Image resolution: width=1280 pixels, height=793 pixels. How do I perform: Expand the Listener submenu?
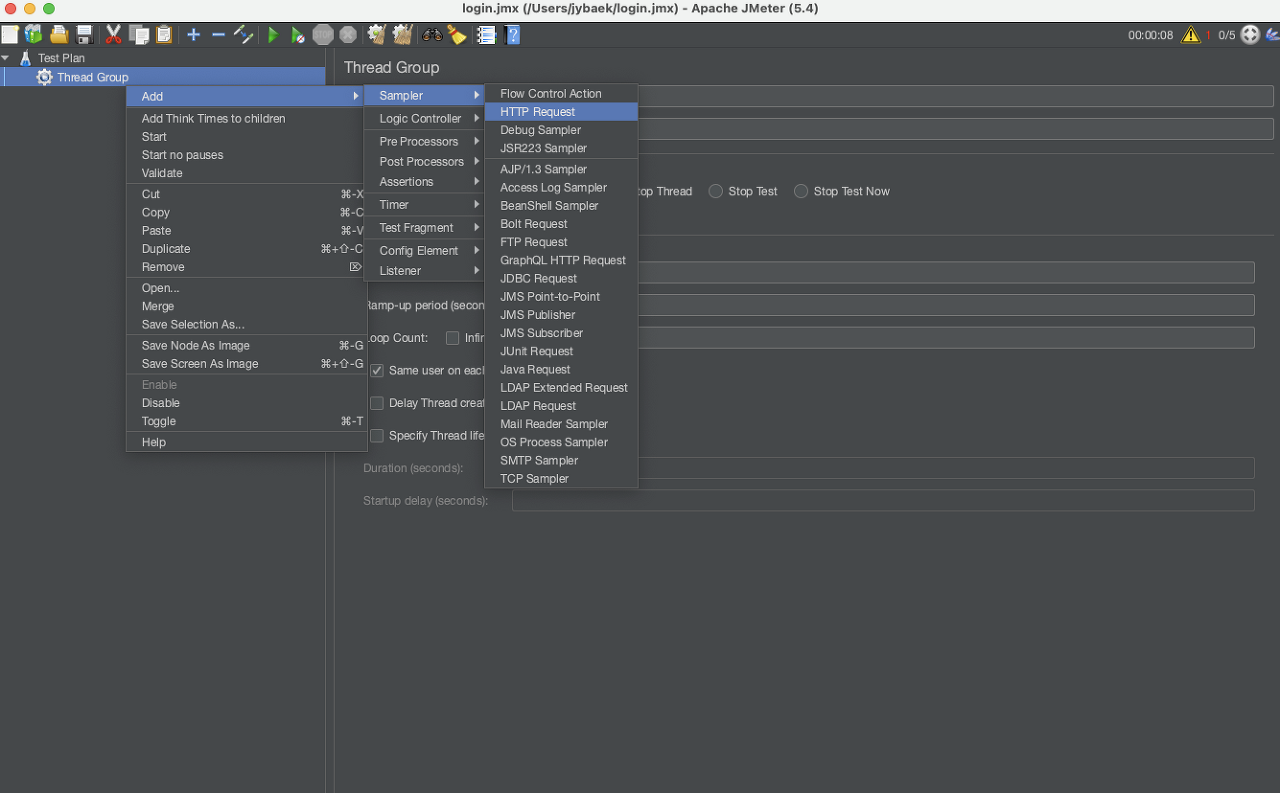[x=424, y=271]
